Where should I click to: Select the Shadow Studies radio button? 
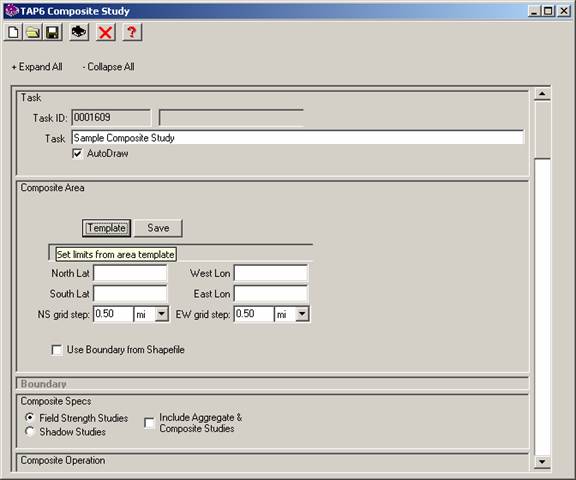coord(30,432)
